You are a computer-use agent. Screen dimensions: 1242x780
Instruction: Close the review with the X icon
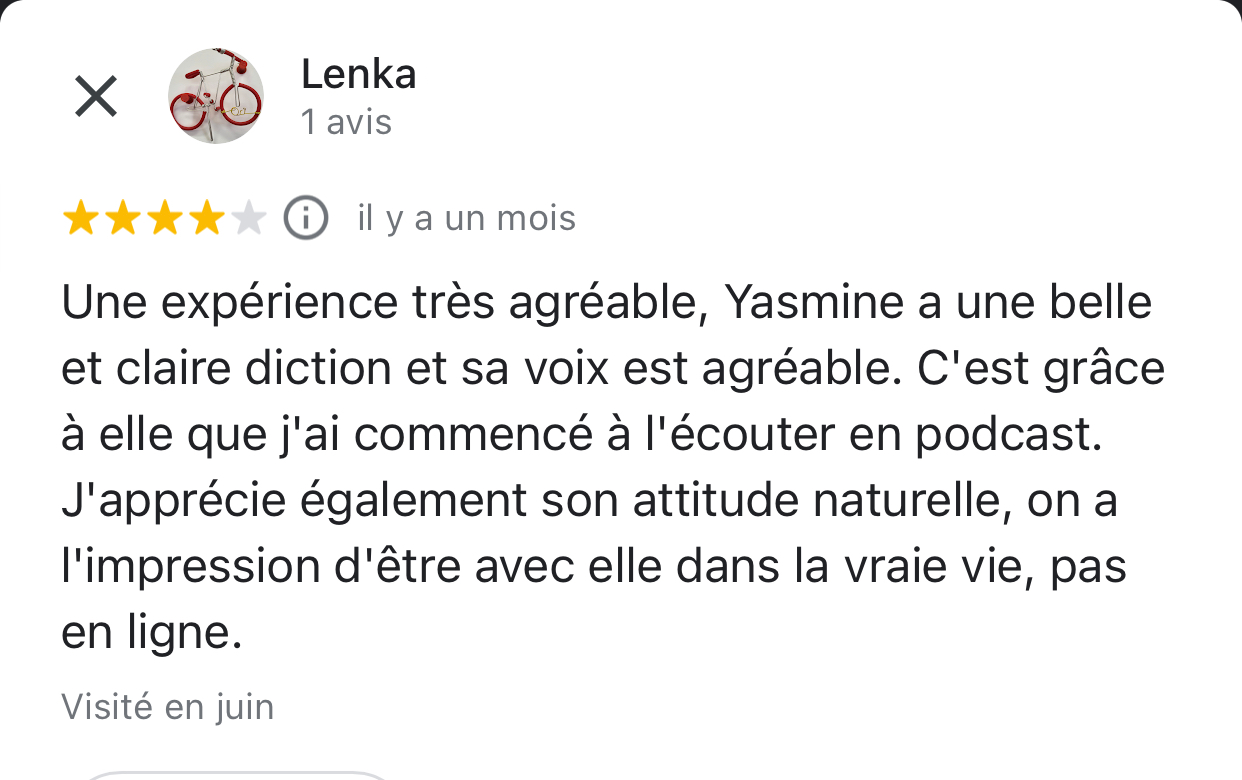click(x=96, y=97)
